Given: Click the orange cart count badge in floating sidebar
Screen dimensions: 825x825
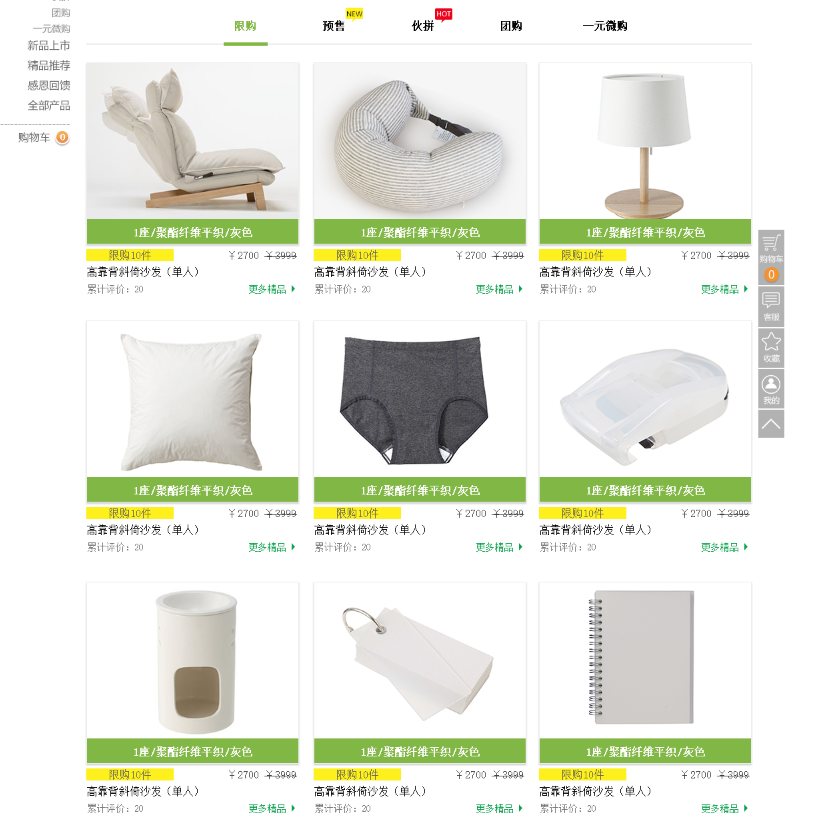Looking at the screenshot, I should click(771, 275).
